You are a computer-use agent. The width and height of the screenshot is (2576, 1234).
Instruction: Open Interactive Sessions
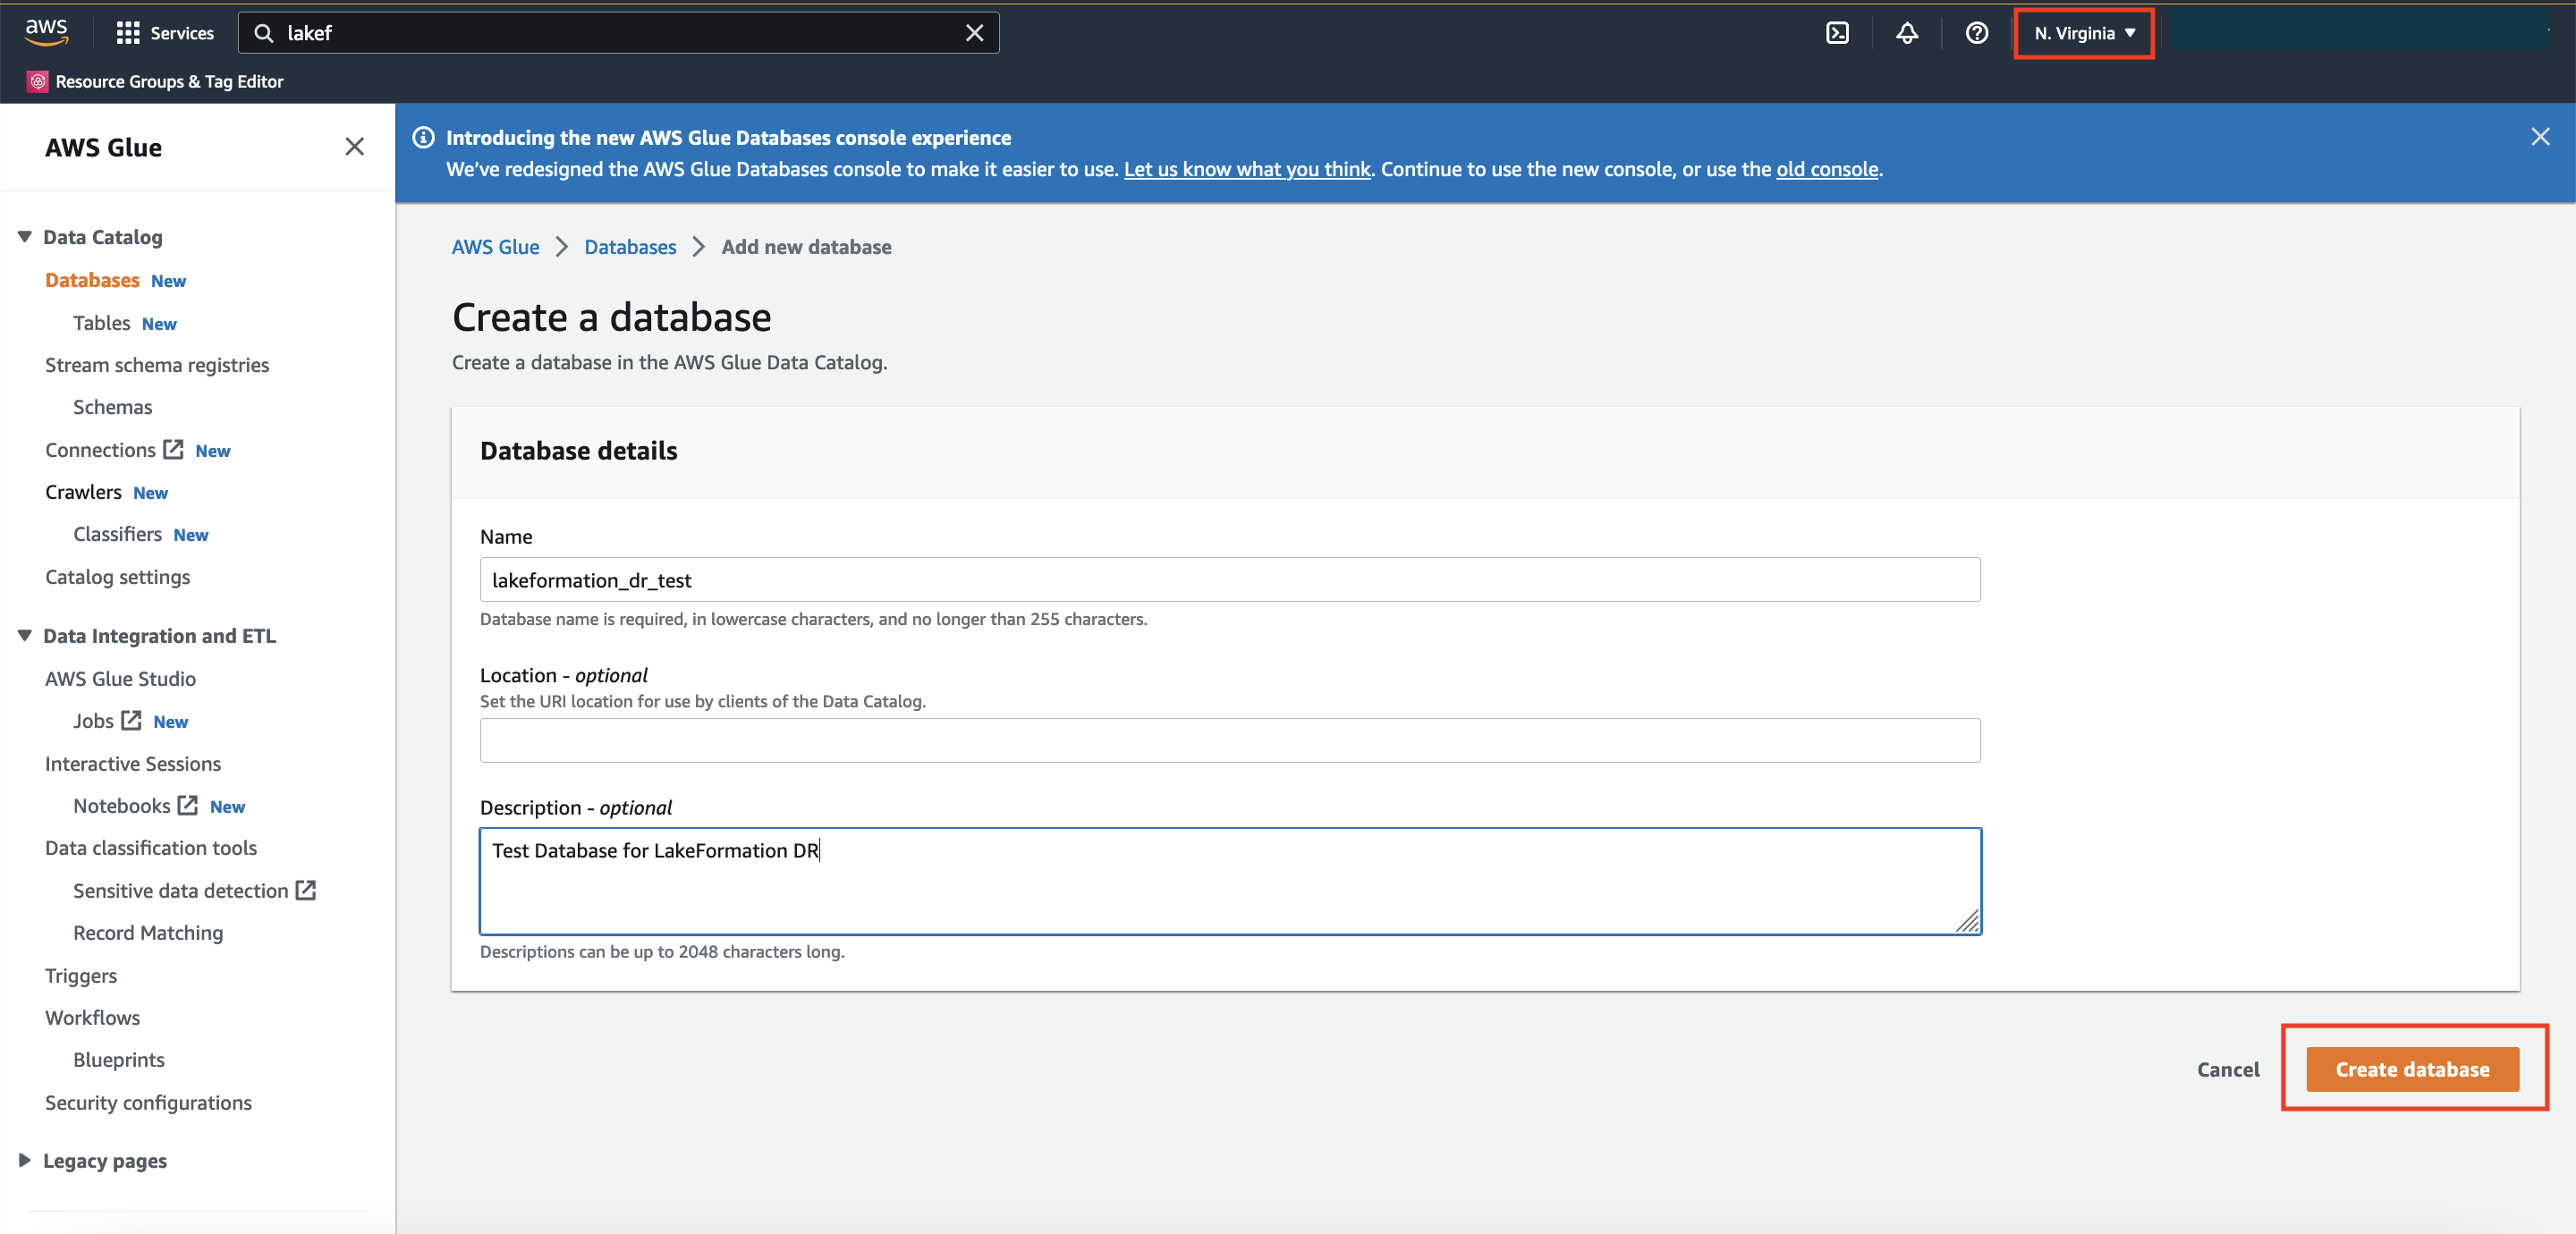point(133,763)
